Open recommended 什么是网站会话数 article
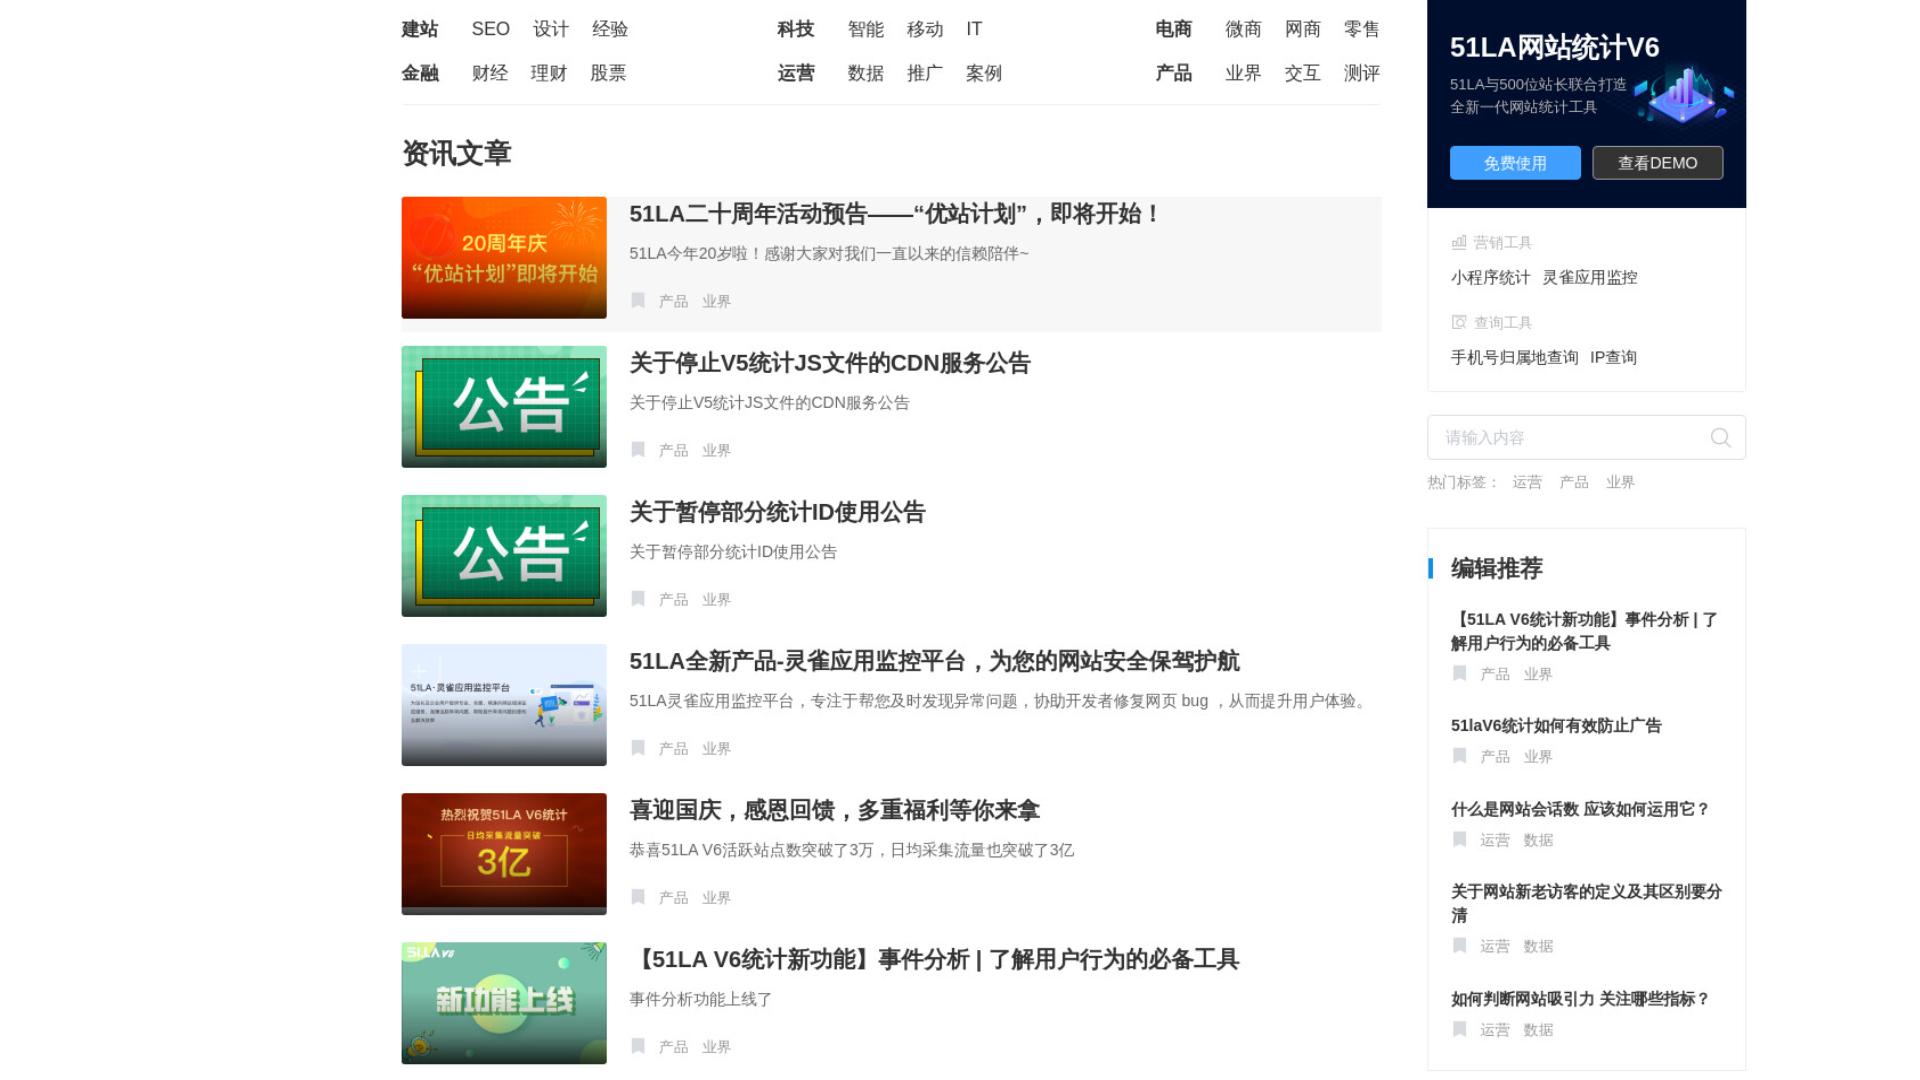The image size is (1920, 1080). coord(1580,809)
